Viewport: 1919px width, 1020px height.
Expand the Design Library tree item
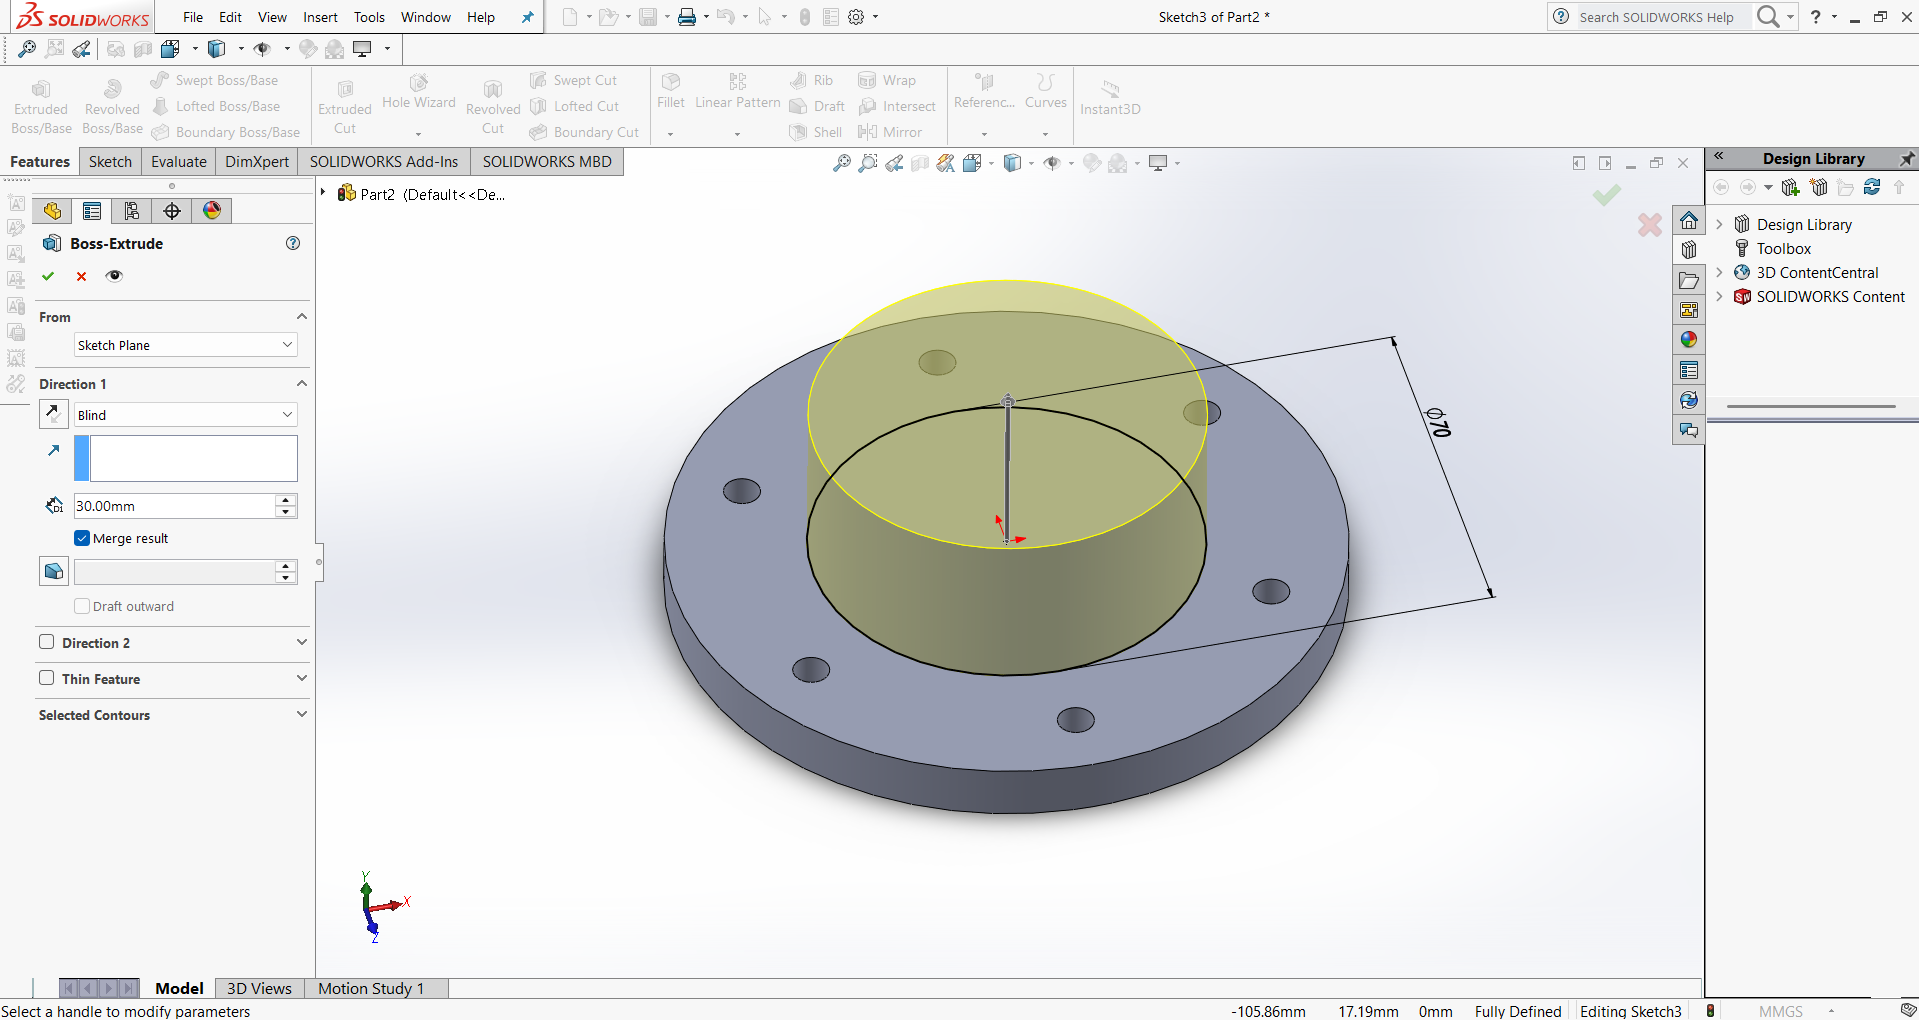(x=1719, y=224)
